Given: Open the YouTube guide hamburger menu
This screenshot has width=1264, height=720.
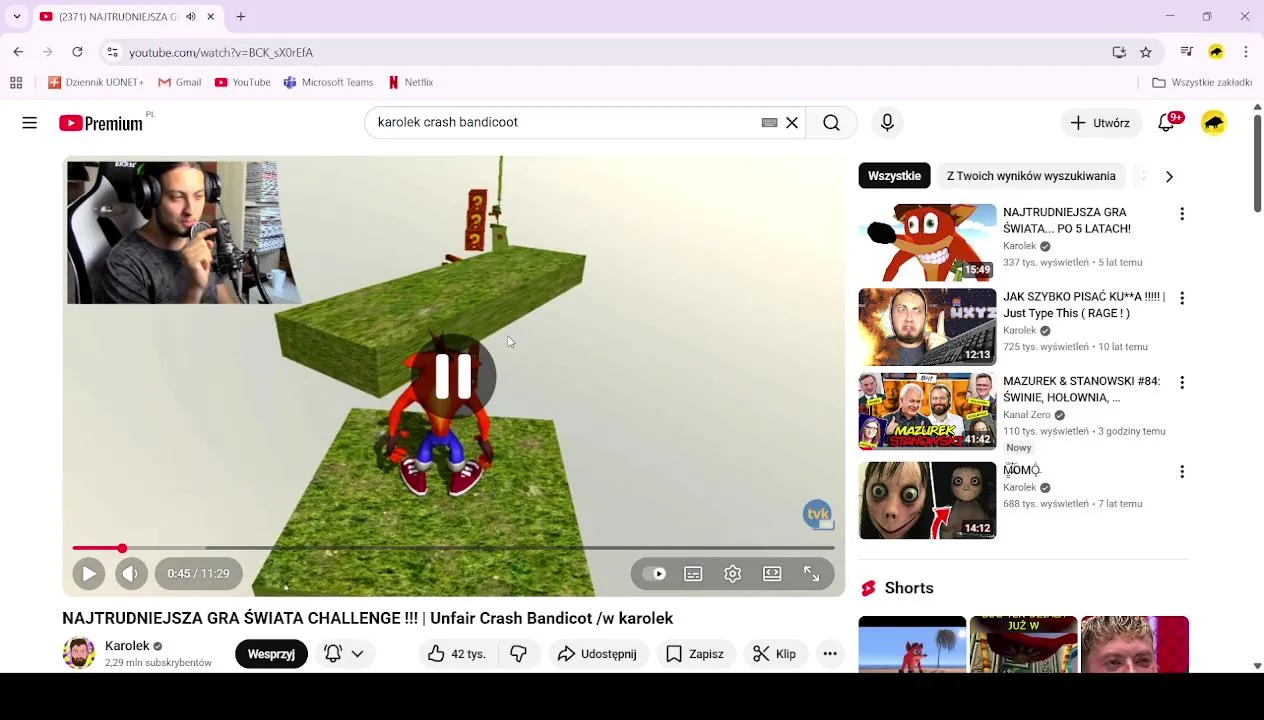Looking at the screenshot, I should coord(29,123).
